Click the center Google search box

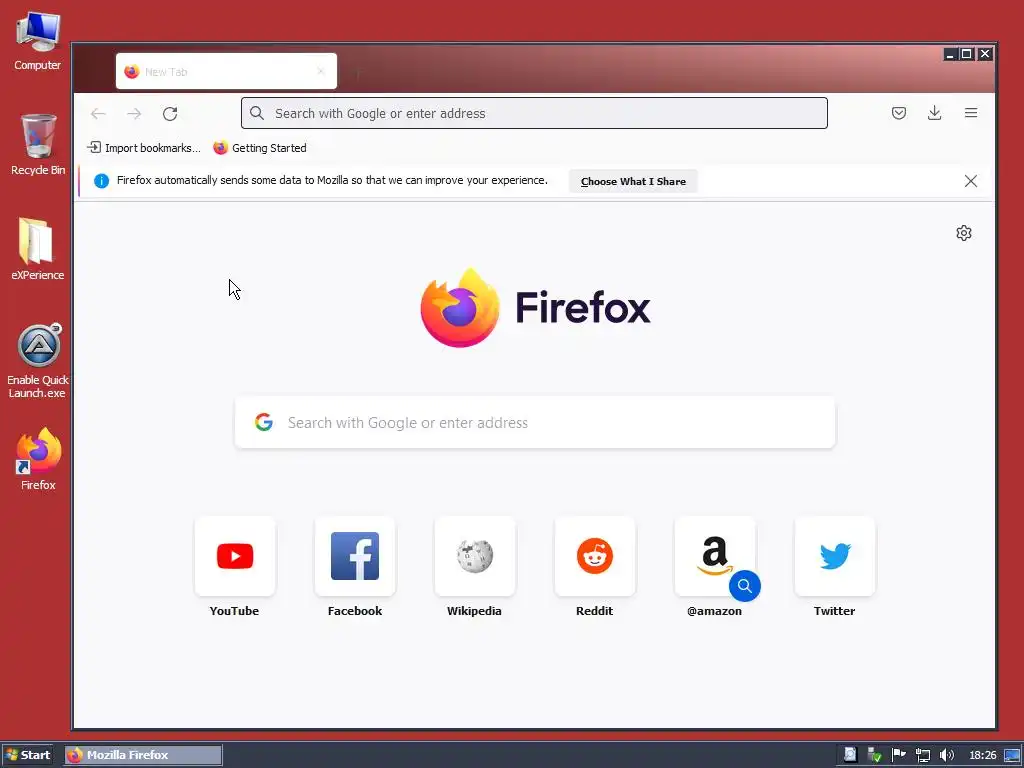tap(535, 423)
